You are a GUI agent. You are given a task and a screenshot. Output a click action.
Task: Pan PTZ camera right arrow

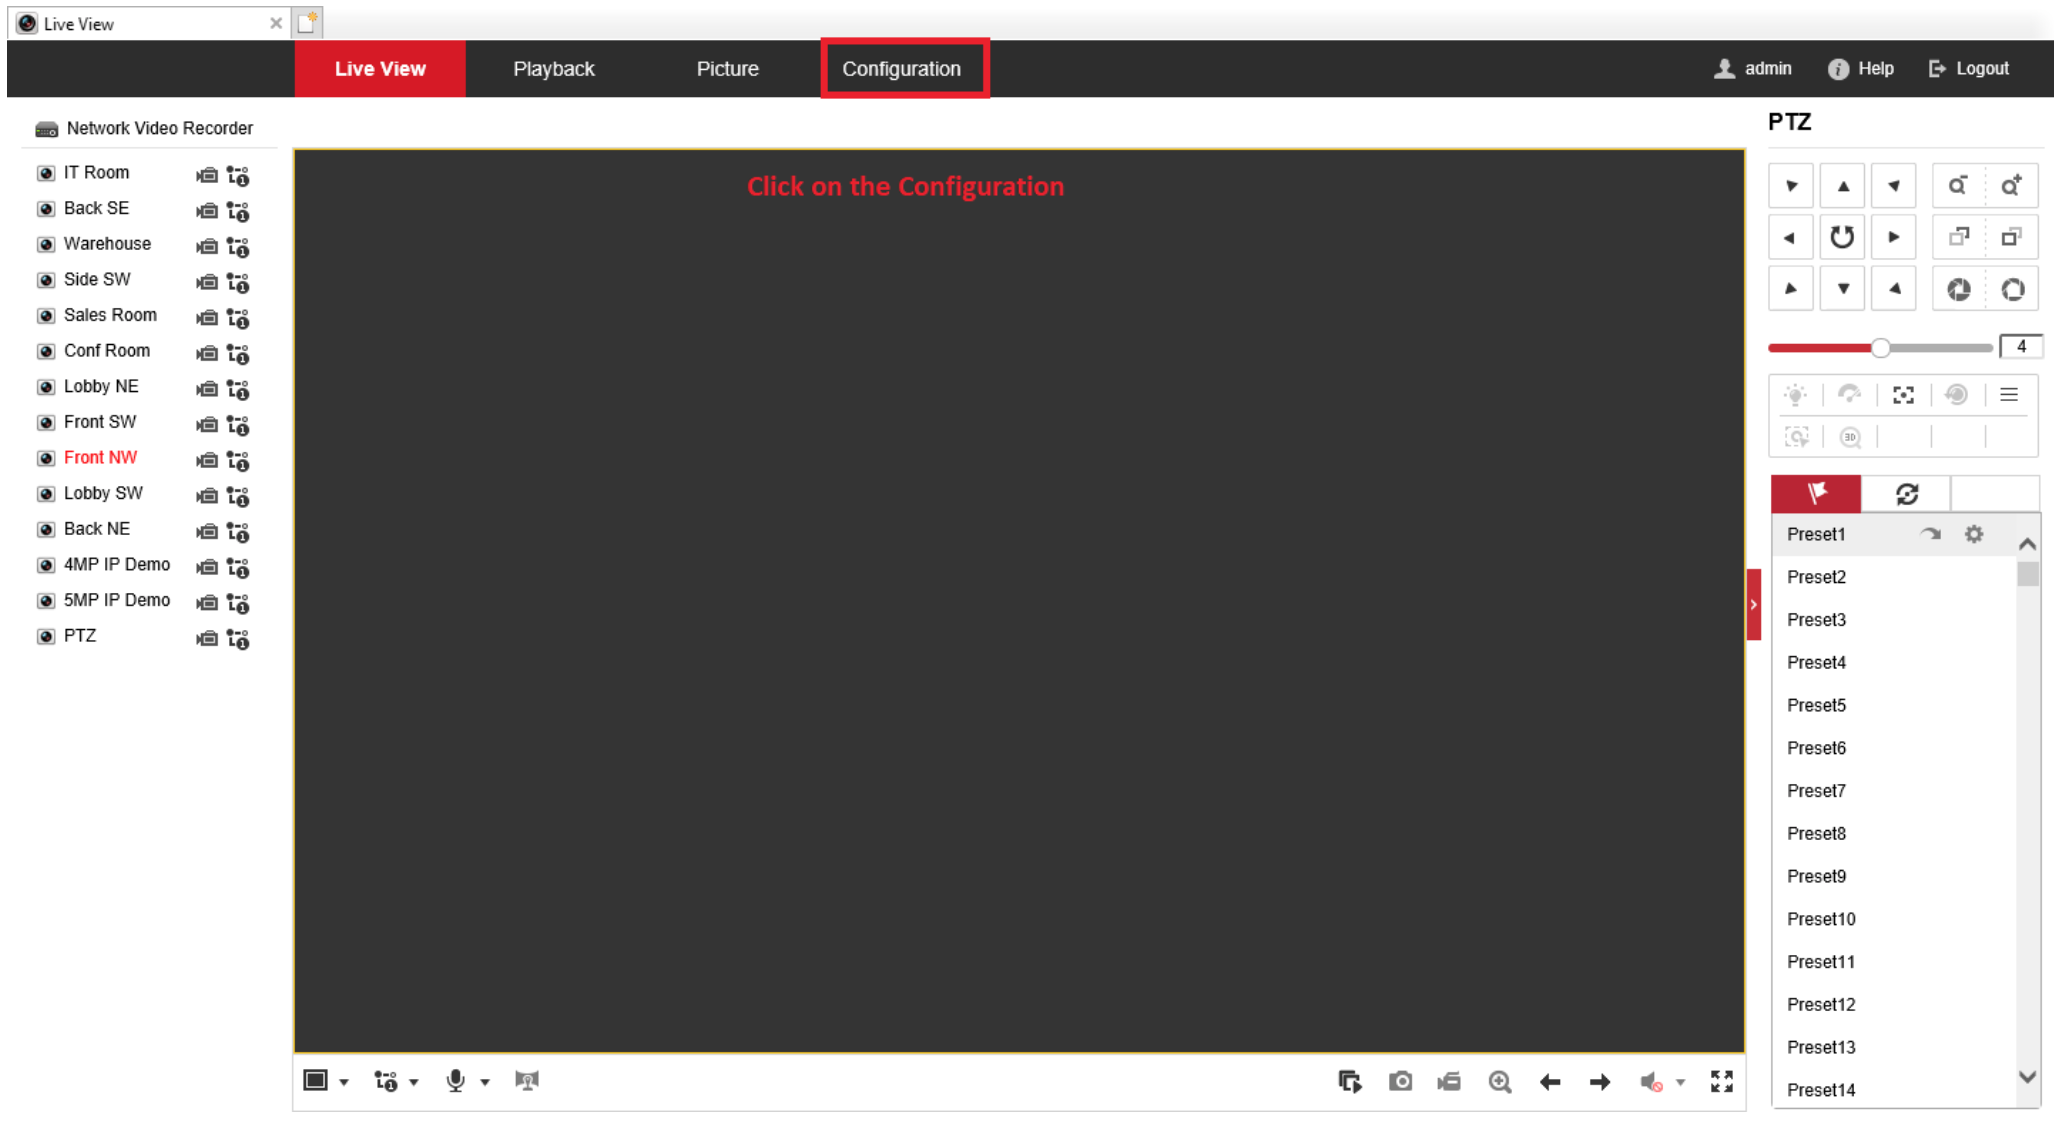click(1893, 238)
